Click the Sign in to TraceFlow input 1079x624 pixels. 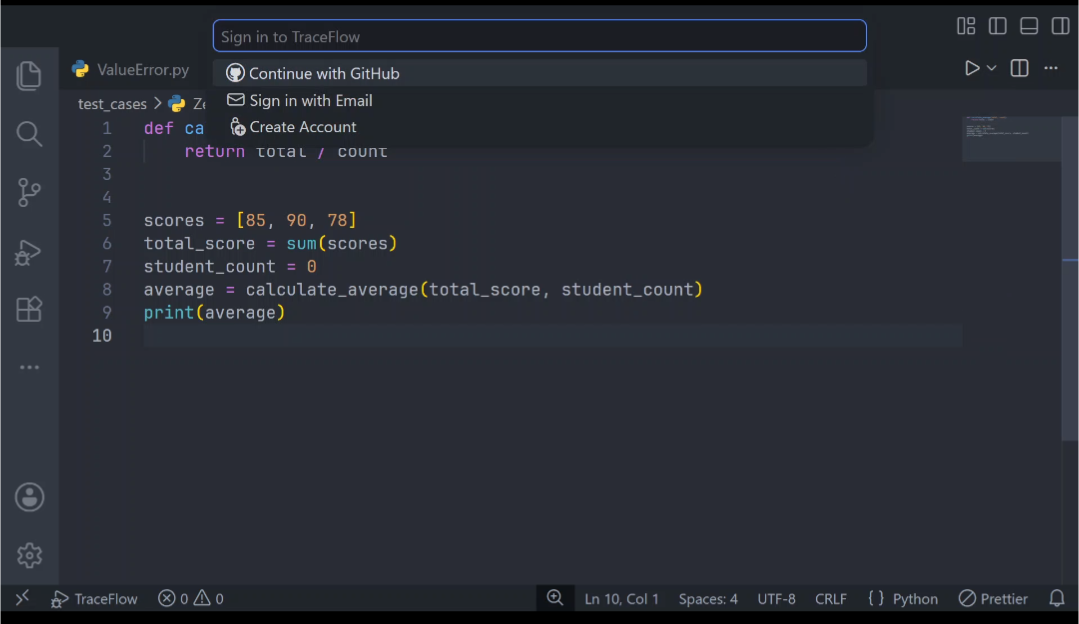[540, 36]
